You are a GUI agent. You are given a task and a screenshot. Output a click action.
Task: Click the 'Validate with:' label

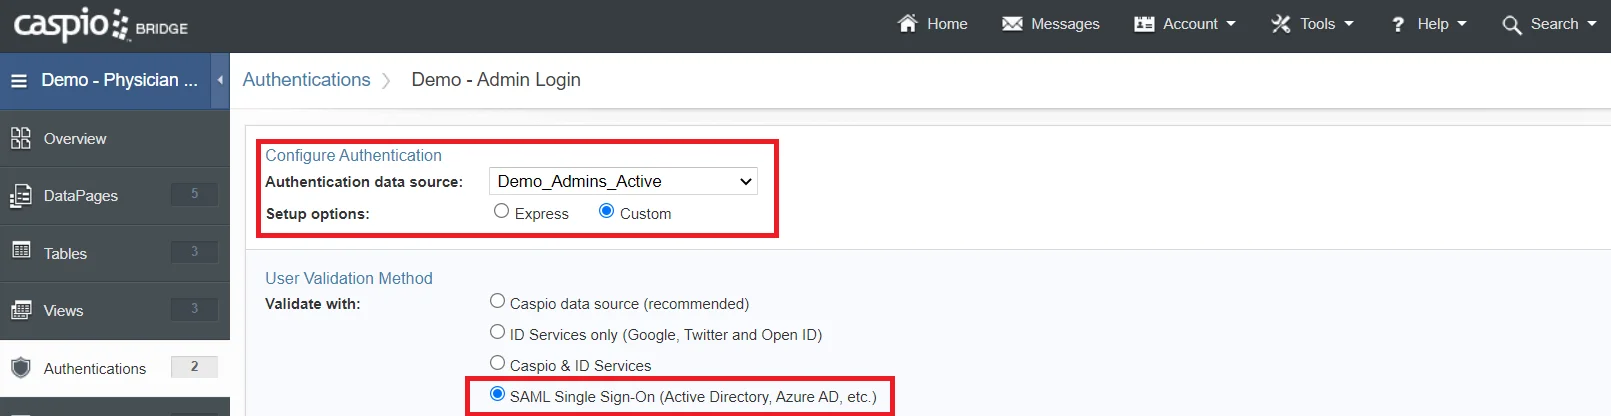pos(313,304)
